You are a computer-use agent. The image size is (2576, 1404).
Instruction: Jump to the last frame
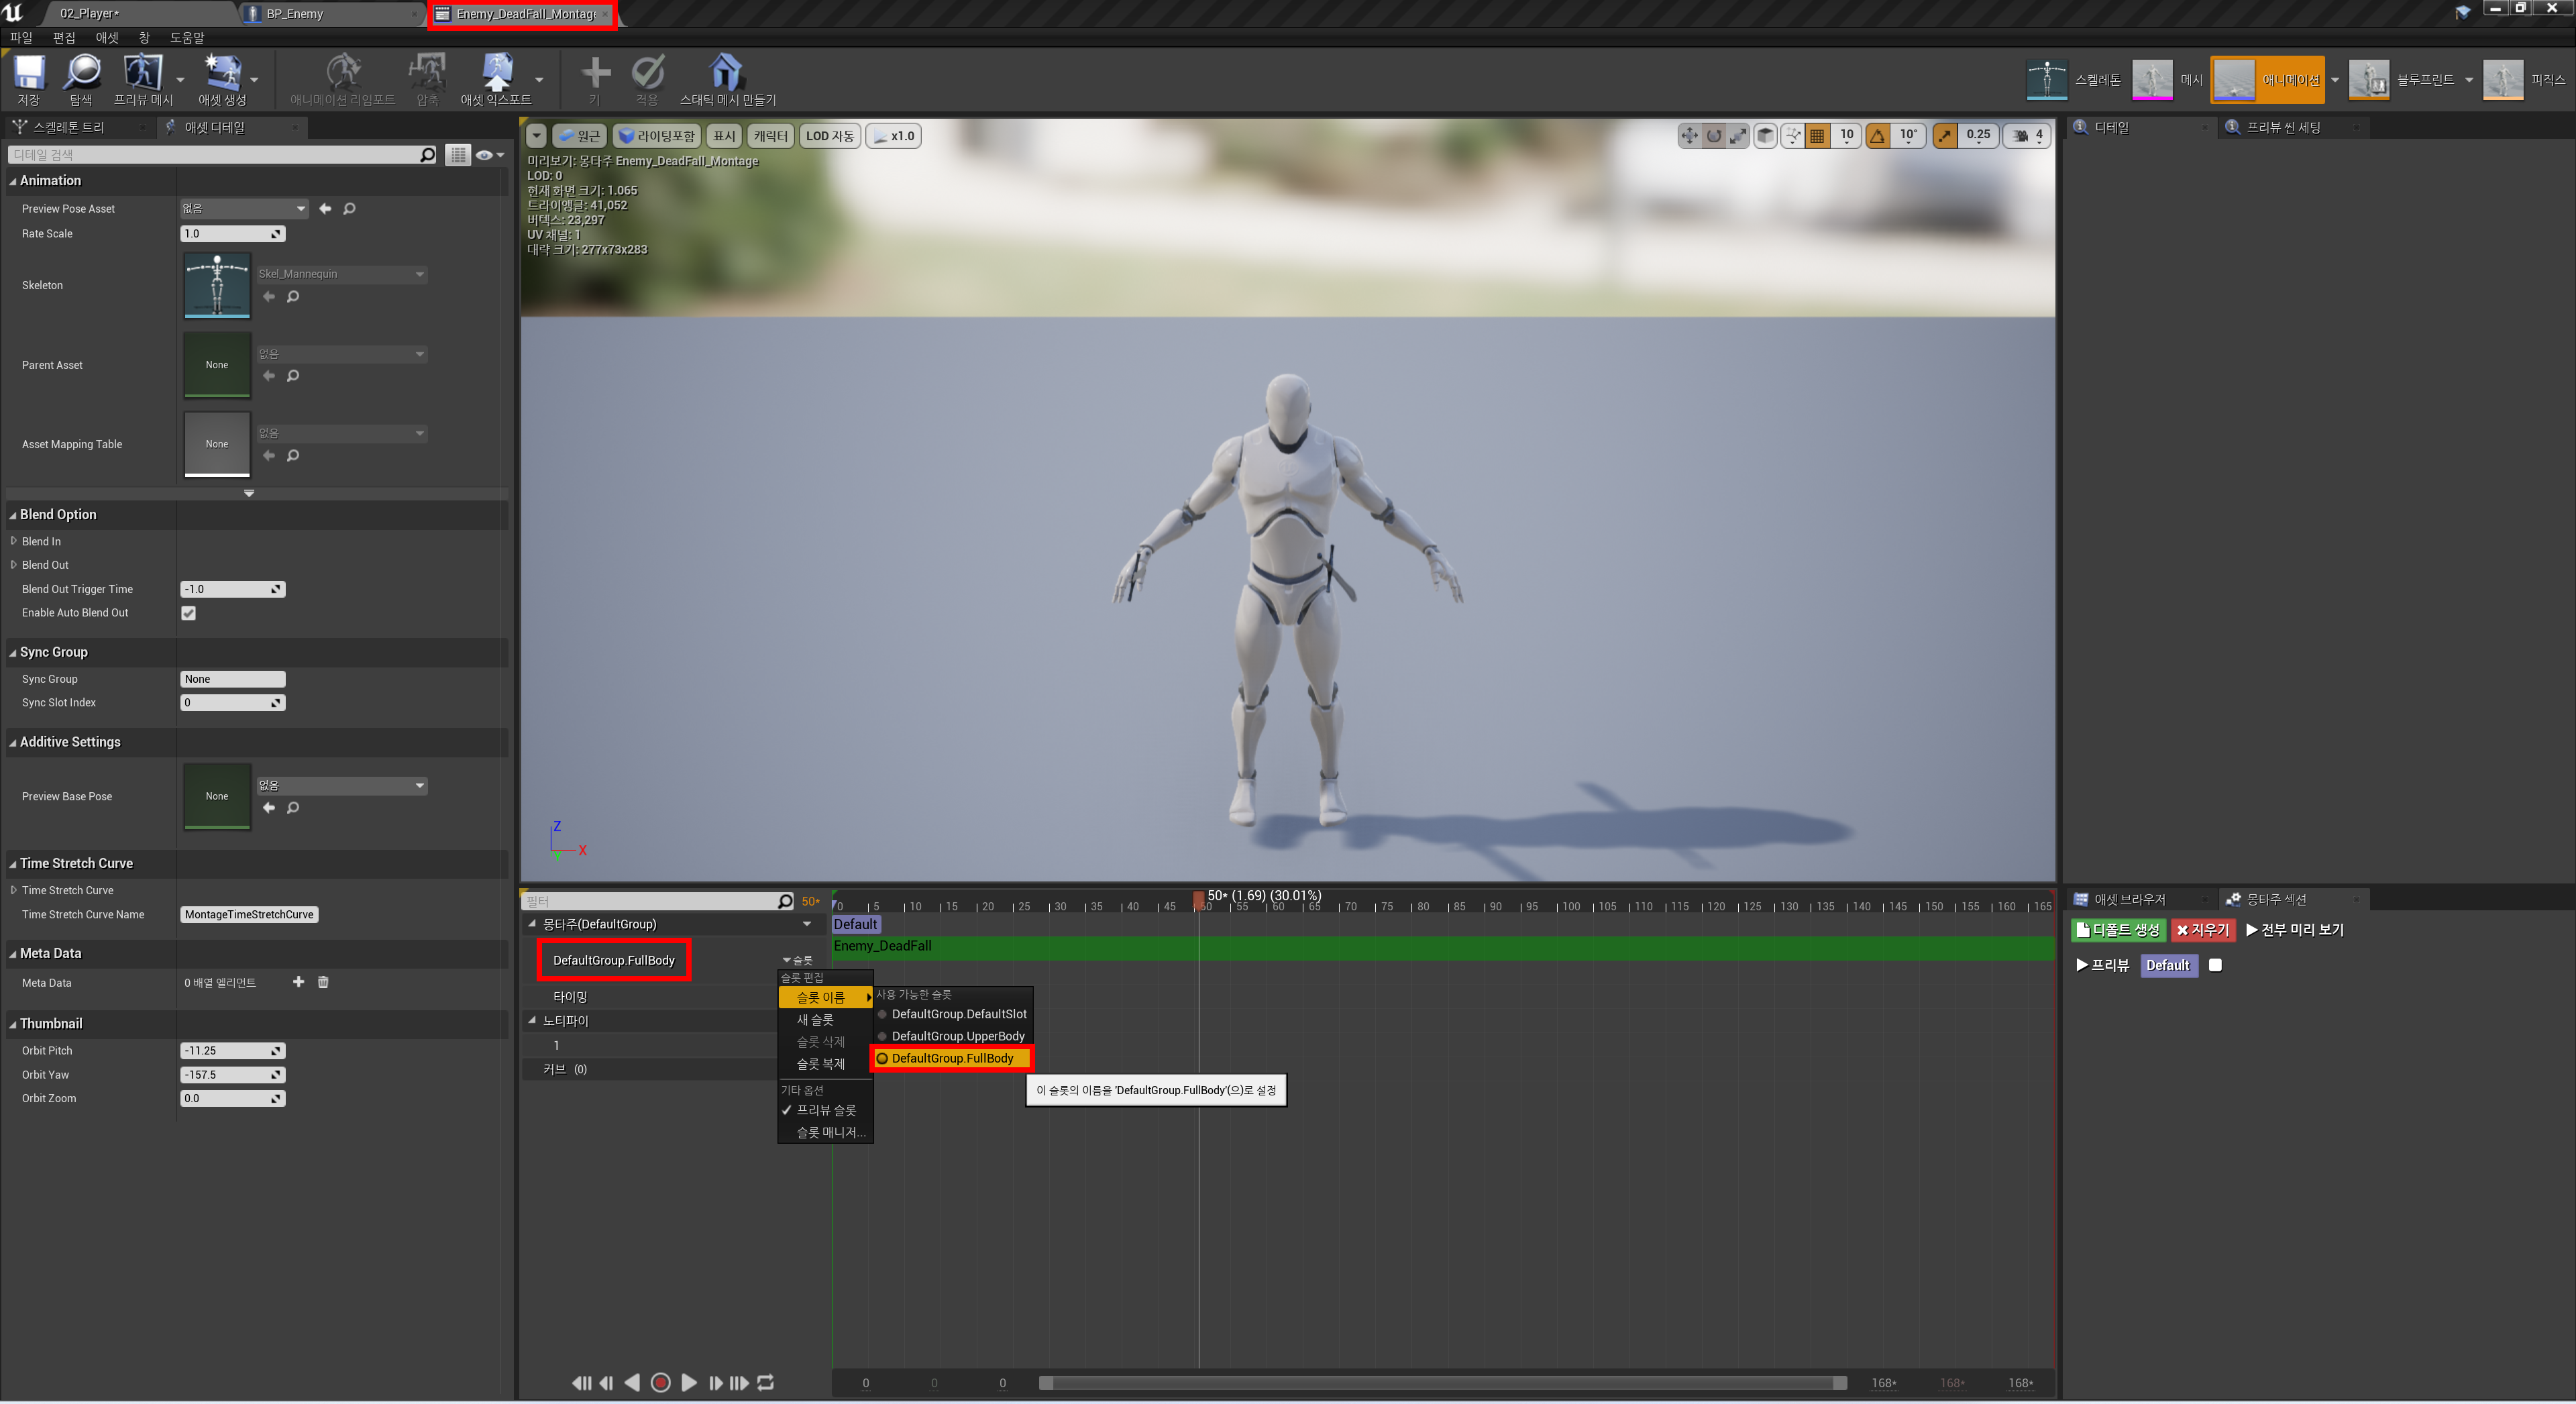(x=739, y=1382)
